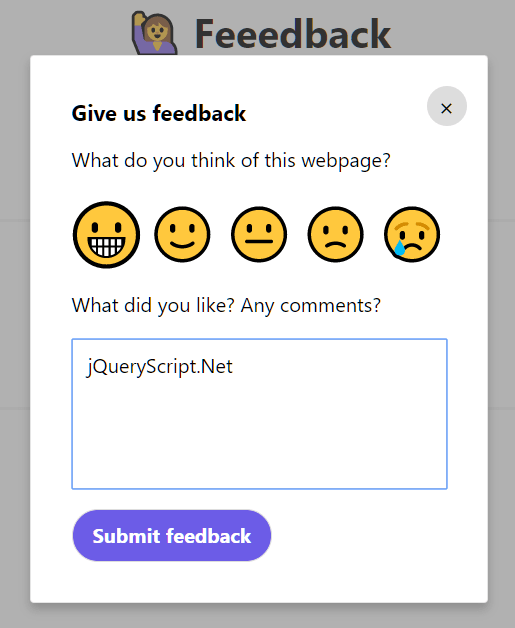
Task: Choose the crying face with tear emoji
Action: click(412, 234)
